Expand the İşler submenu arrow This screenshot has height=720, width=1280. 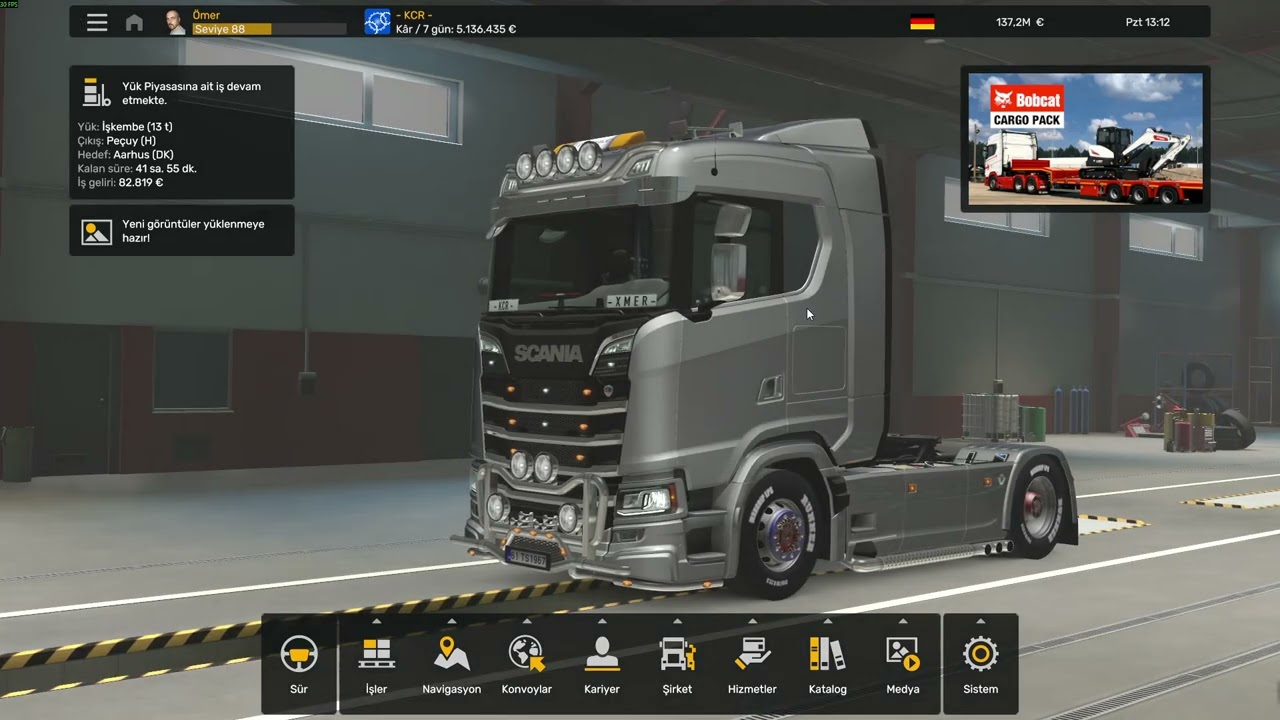[376, 621]
